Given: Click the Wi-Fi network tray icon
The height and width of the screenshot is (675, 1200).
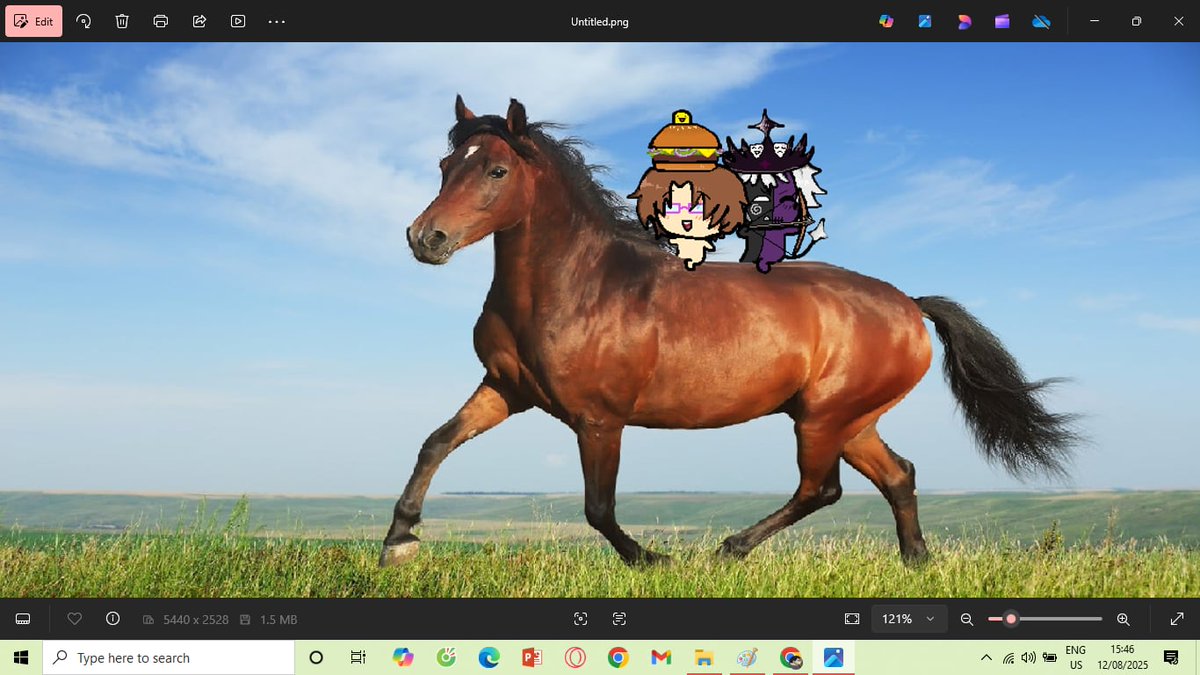Looking at the screenshot, I should pyautogui.click(x=1008, y=658).
